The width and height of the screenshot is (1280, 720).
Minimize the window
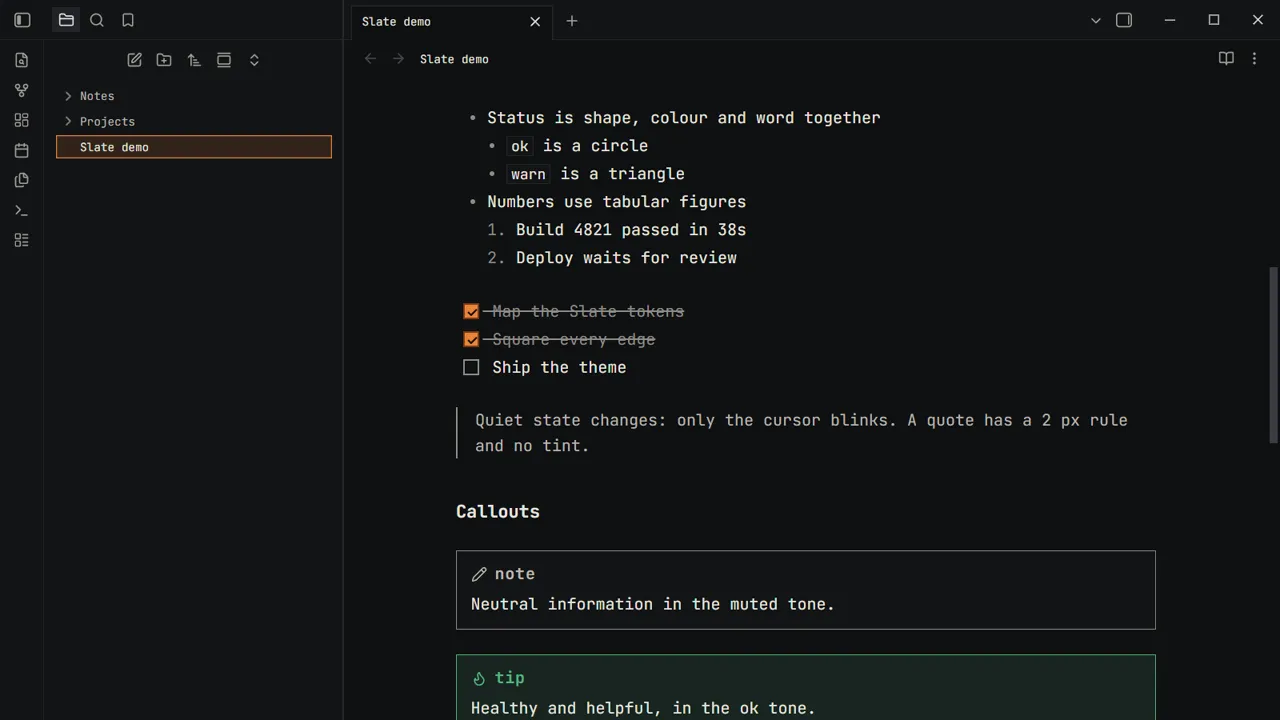1170,20
